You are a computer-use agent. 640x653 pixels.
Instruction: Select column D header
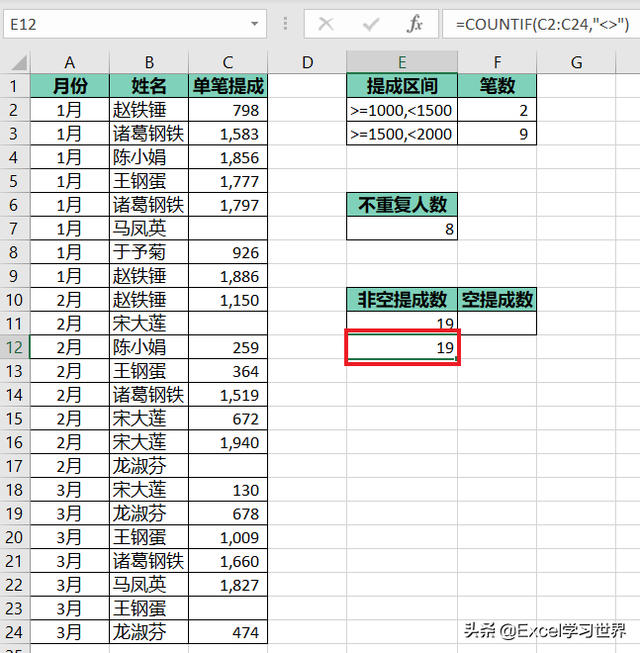pos(307,62)
